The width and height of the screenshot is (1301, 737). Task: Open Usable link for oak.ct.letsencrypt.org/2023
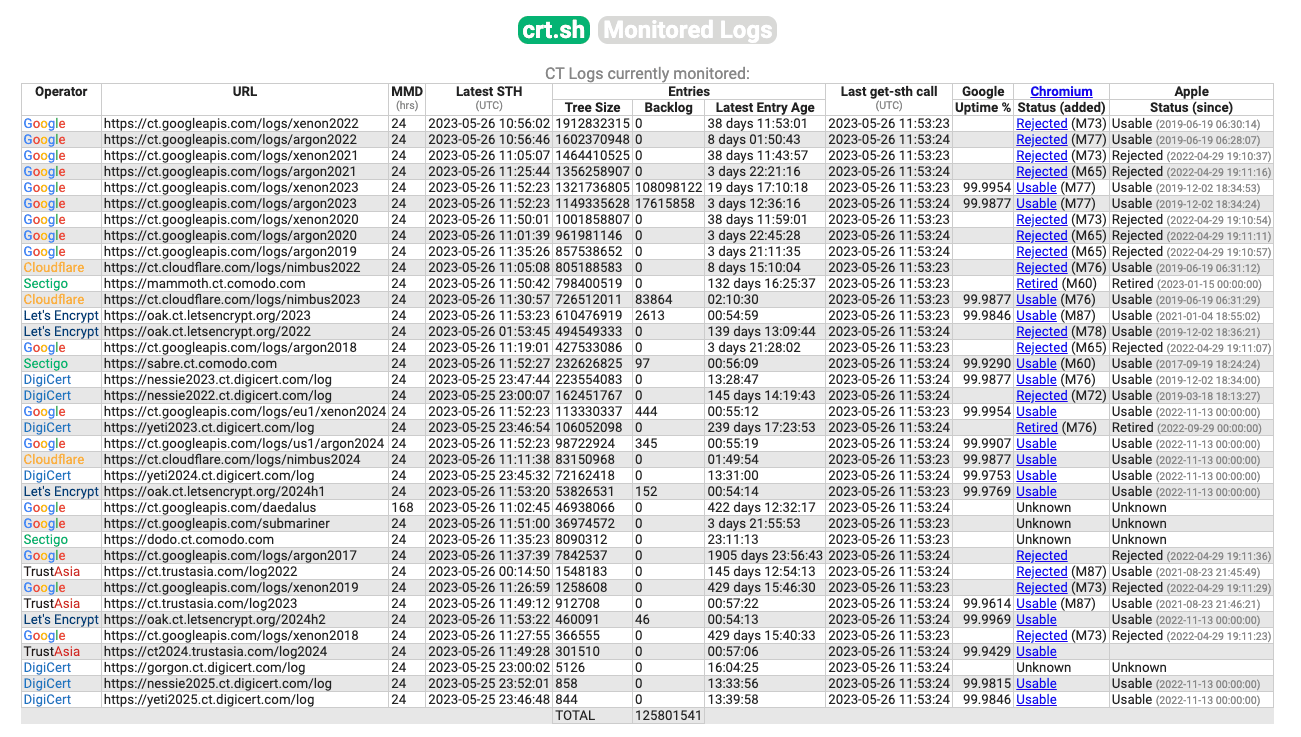point(1036,315)
